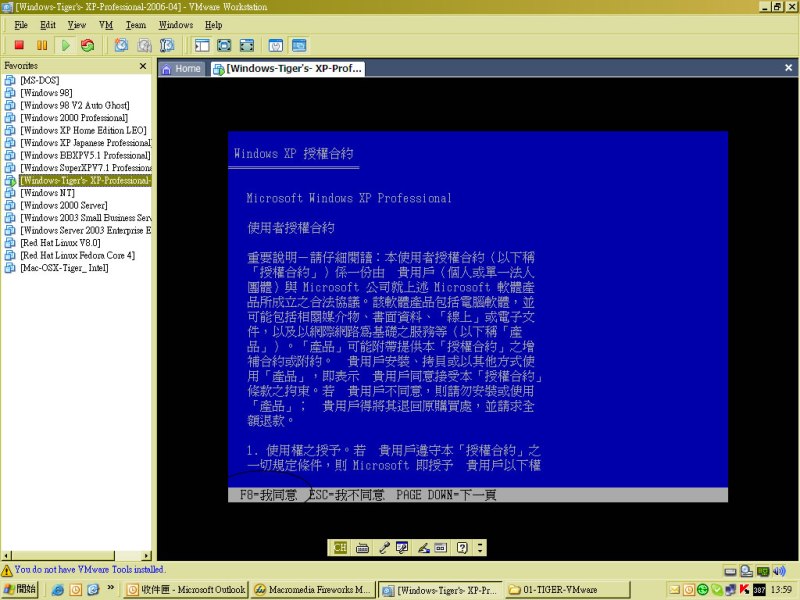Image resolution: width=800 pixels, height=600 pixels.
Task: Switch to Quick Switch mode icon
Action: click(x=247, y=45)
